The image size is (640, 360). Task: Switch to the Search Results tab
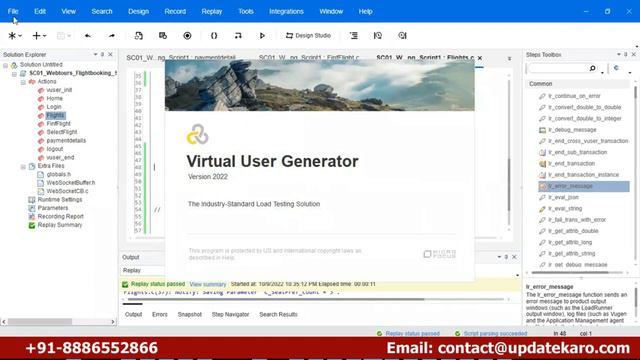pyautogui.click(x=278, y=314)
